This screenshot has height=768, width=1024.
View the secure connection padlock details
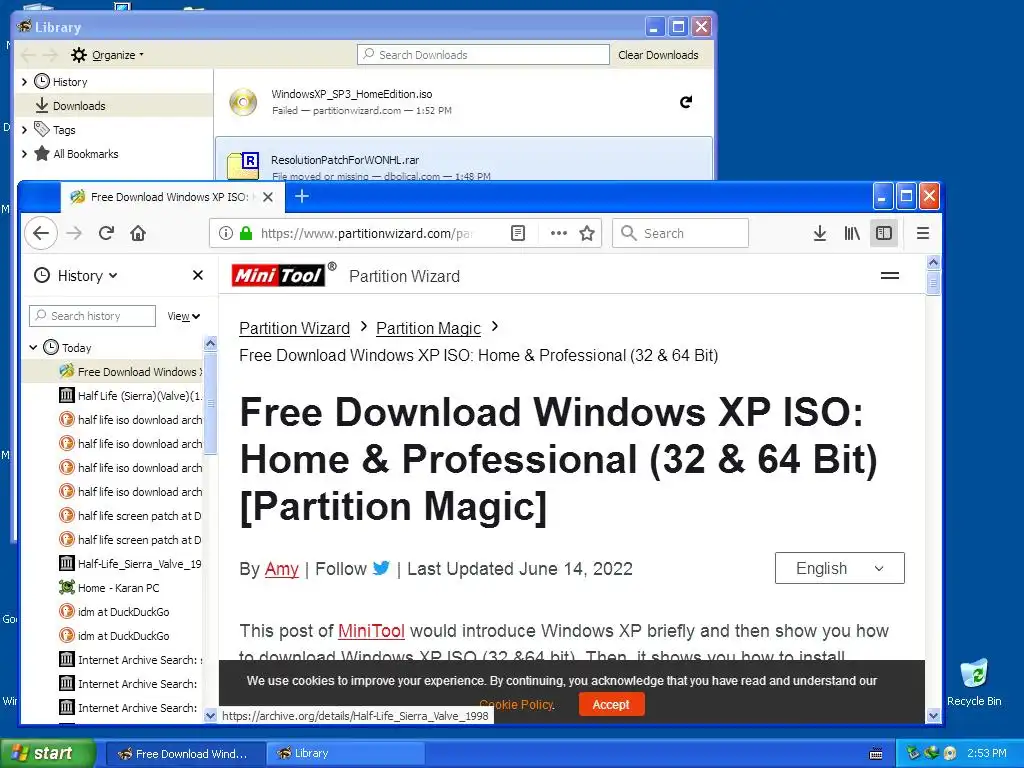click(x=246, y=233)
